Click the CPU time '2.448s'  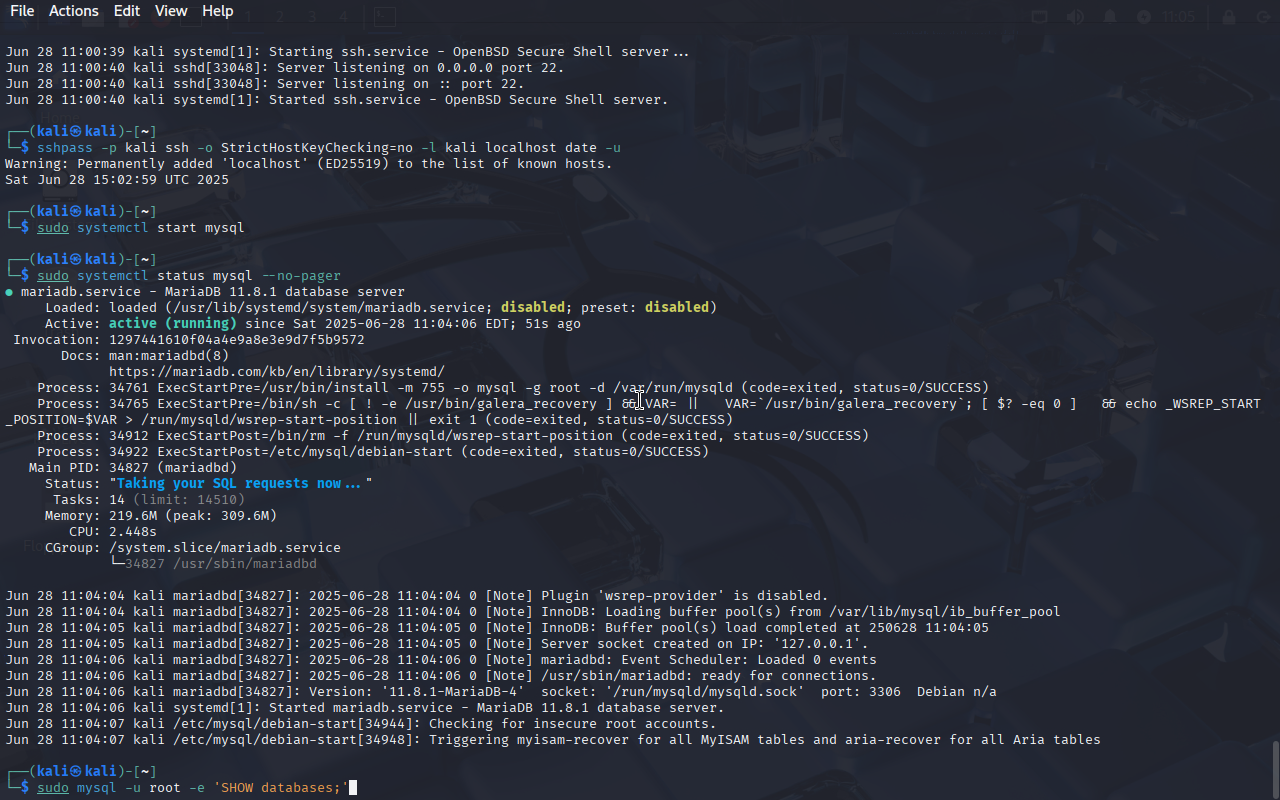click(x=133, y=532)
